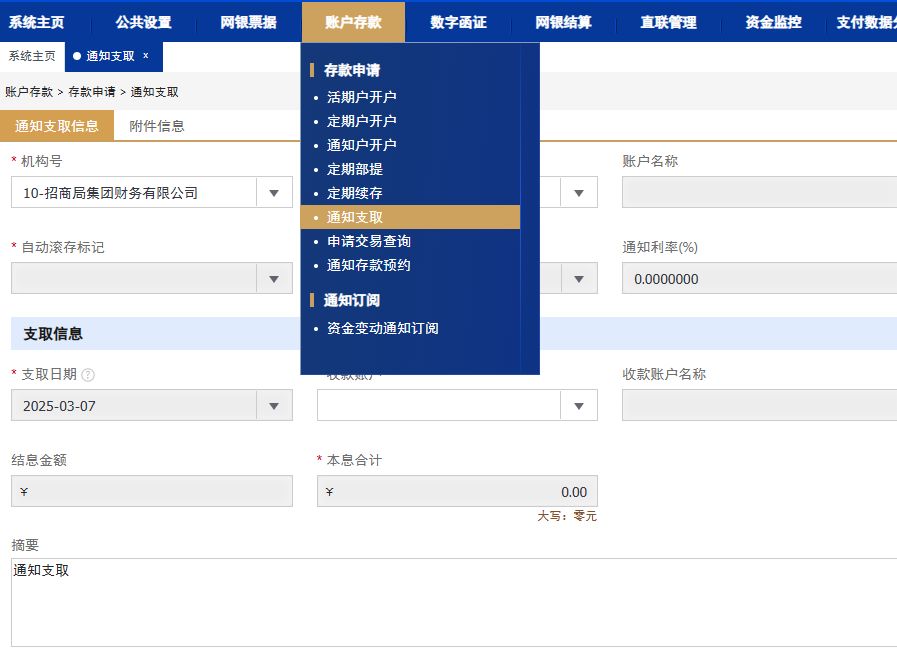Viewport: 897px width, 649px height.
Task: Click into the 摘要 text area
Action: 450,602
